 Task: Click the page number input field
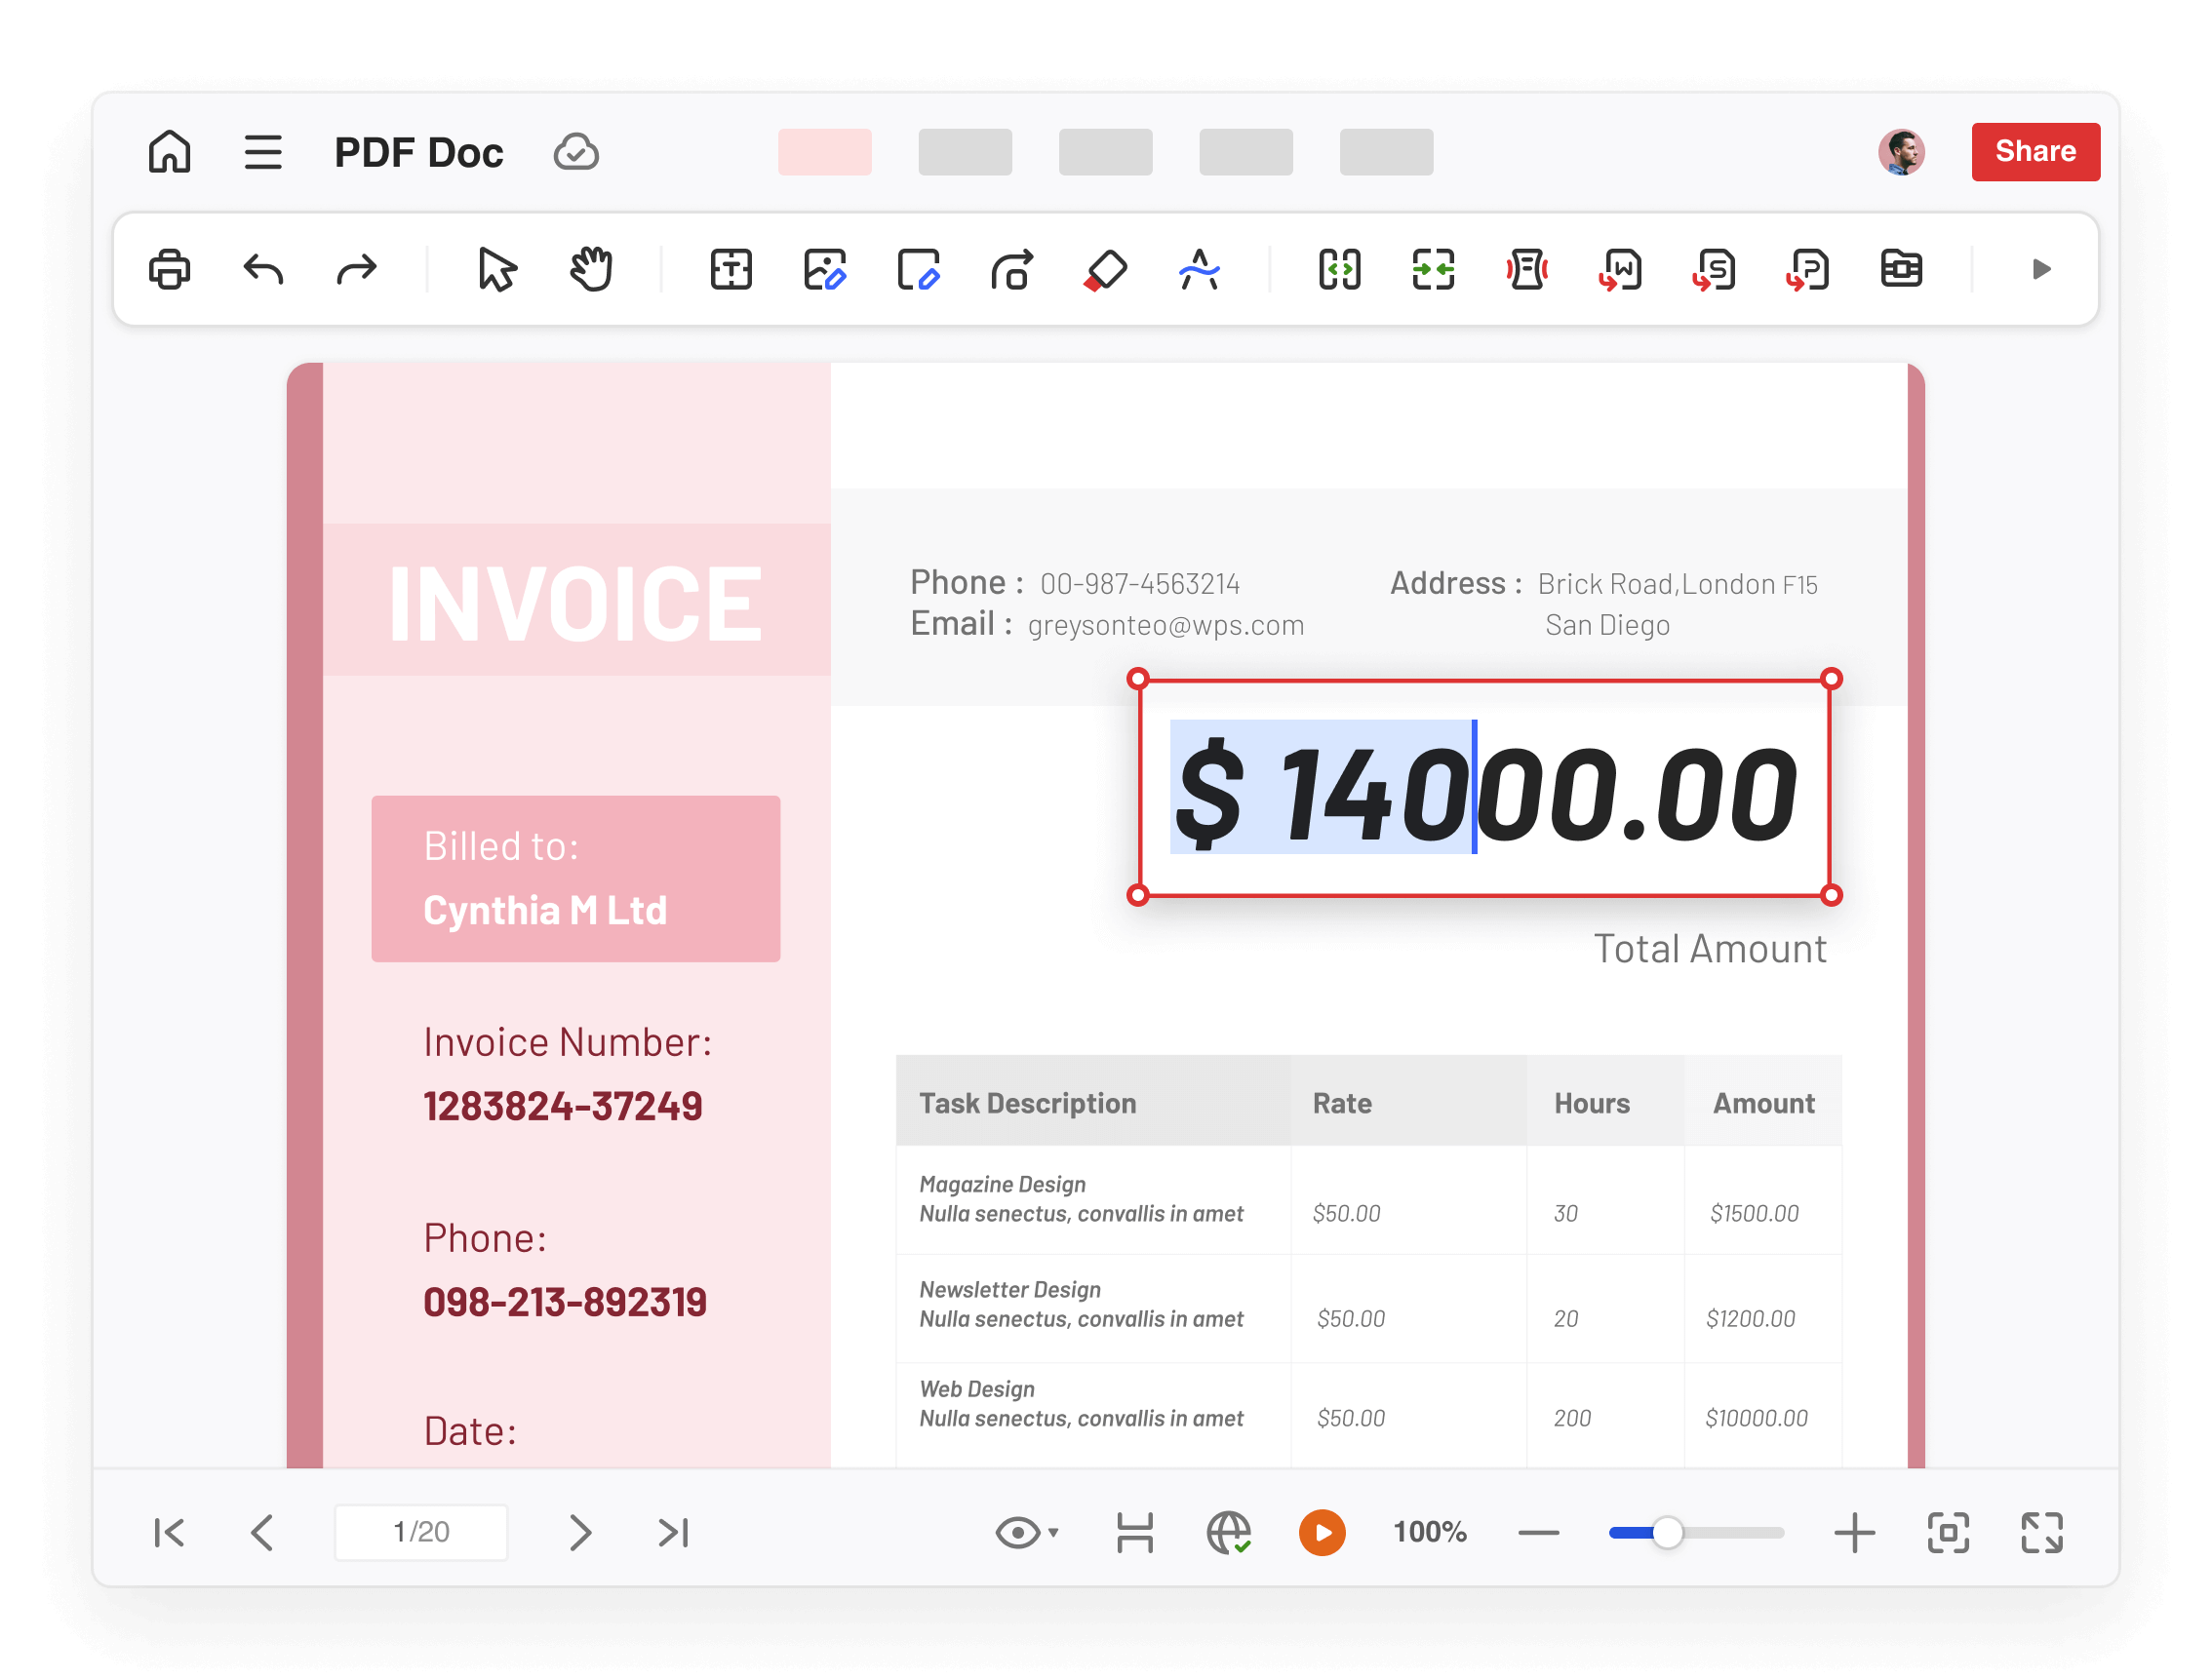pyautogui.click(x=420, y=1531)
